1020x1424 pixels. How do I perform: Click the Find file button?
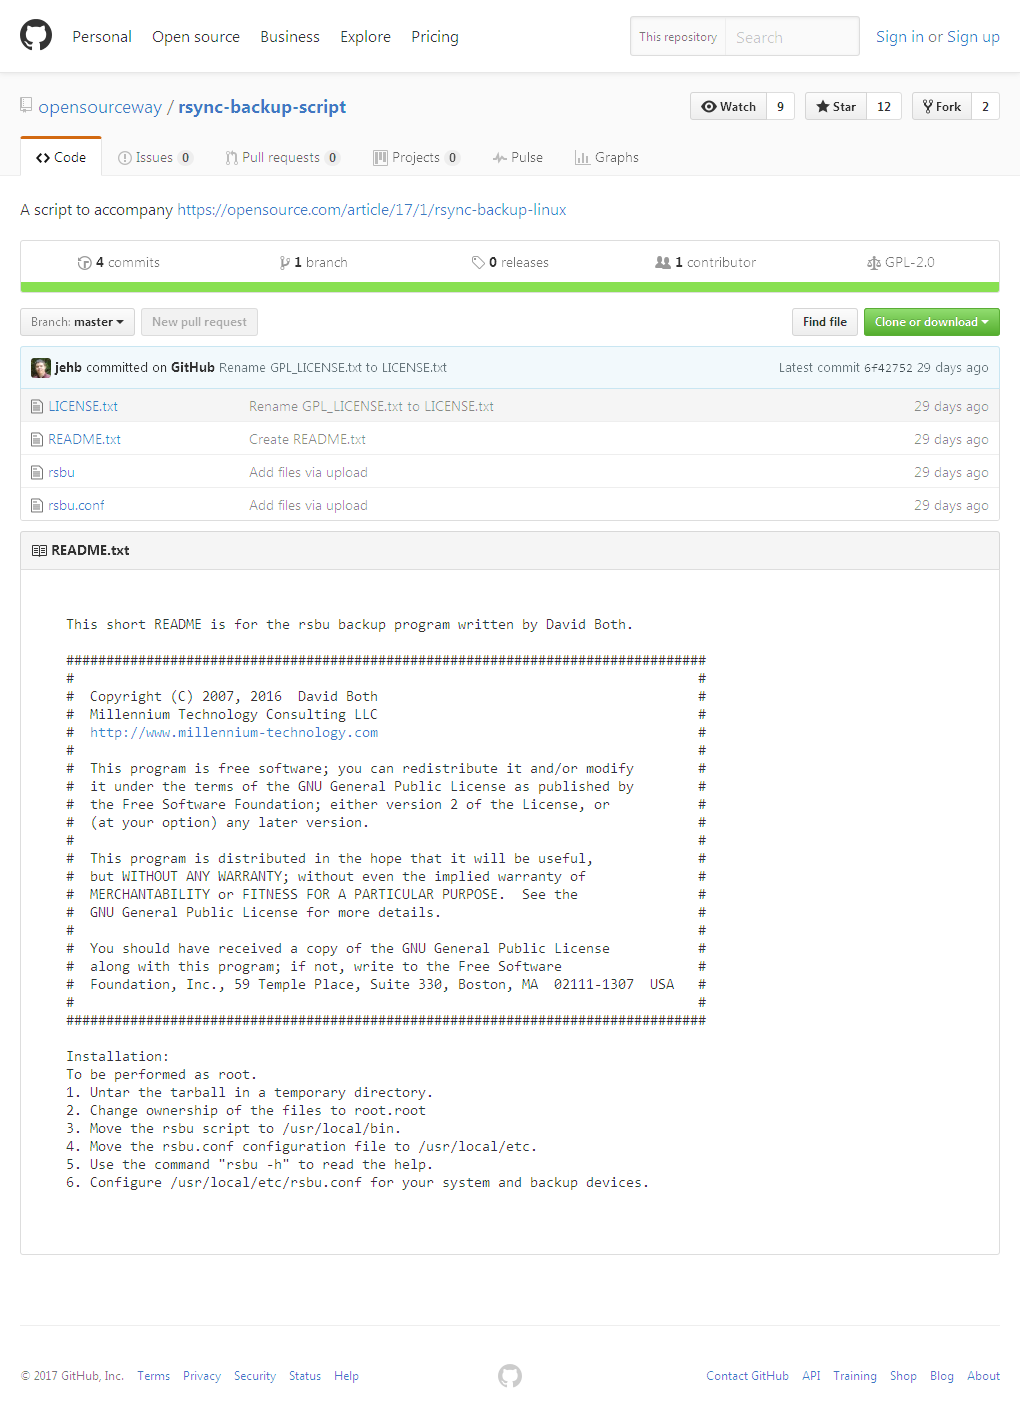(825, 322)
